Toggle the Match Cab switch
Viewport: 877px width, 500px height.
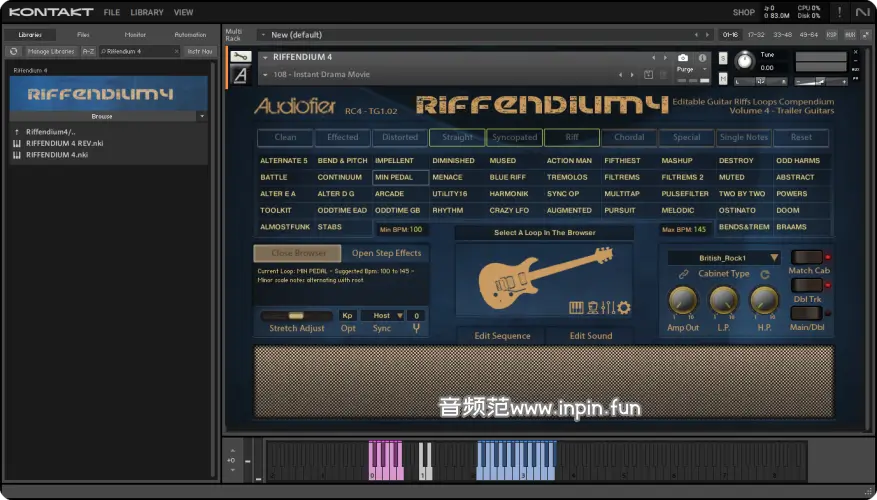coord(806,257)
